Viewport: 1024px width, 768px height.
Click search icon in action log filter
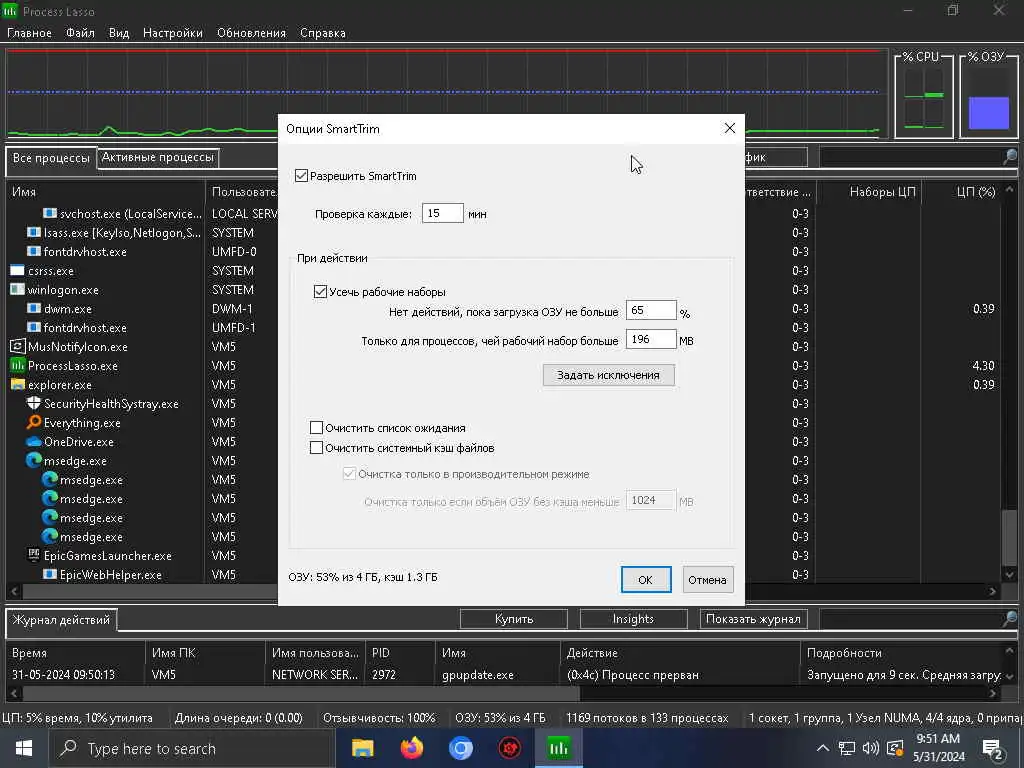[x=1010, y=618]
